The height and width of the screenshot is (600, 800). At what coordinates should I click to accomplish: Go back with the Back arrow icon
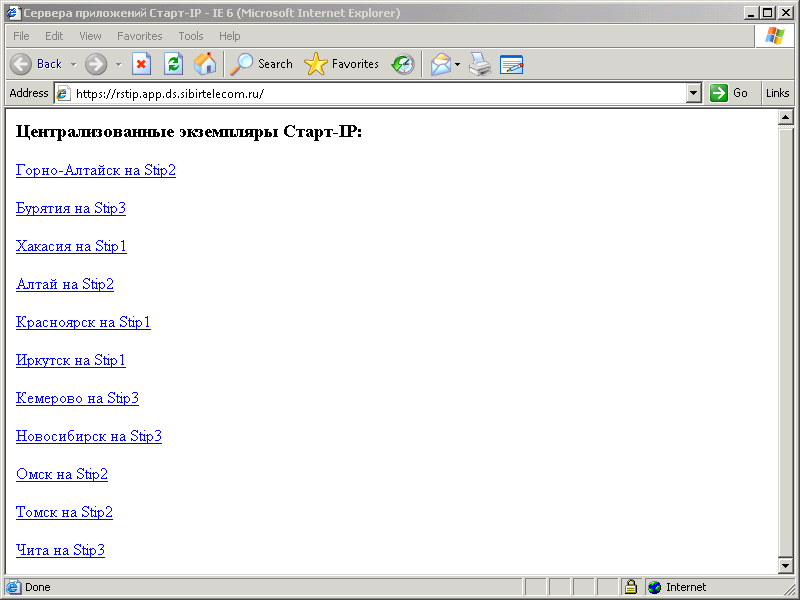[21, 64]
